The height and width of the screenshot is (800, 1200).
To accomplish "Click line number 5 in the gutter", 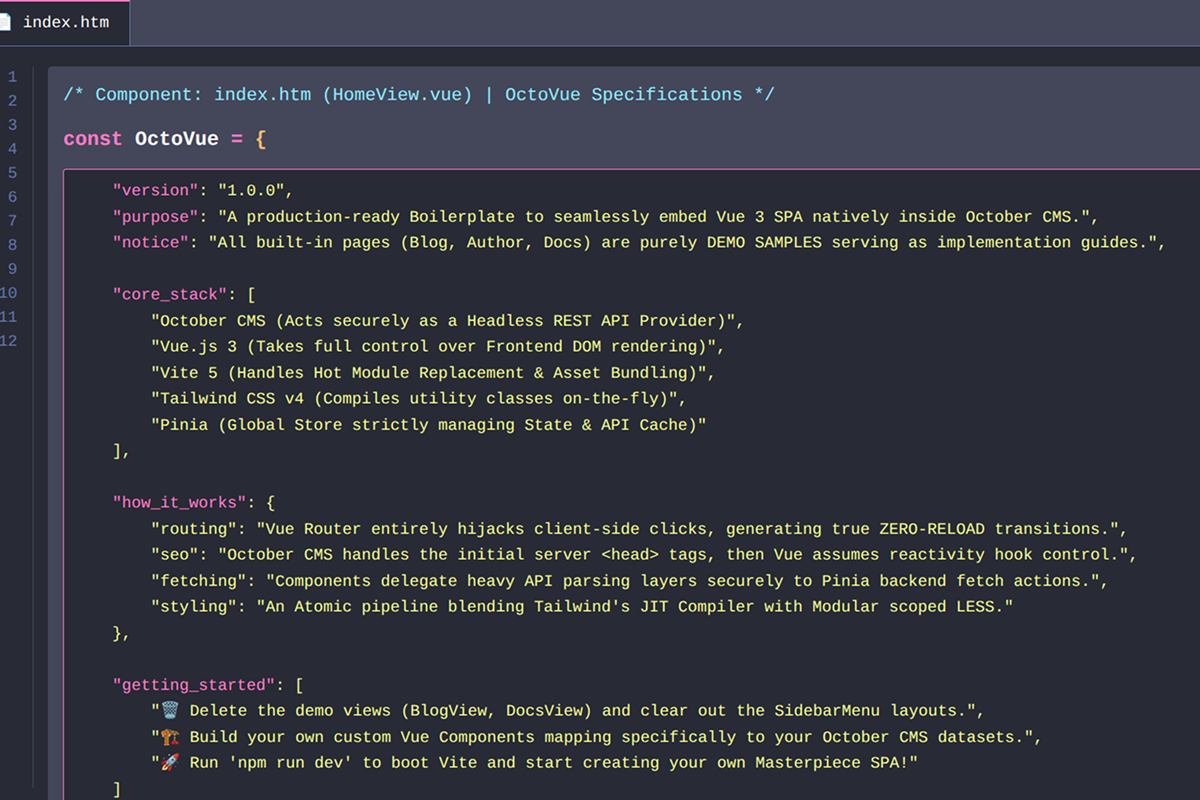I will pyautogui.click(x=12, y=173).
